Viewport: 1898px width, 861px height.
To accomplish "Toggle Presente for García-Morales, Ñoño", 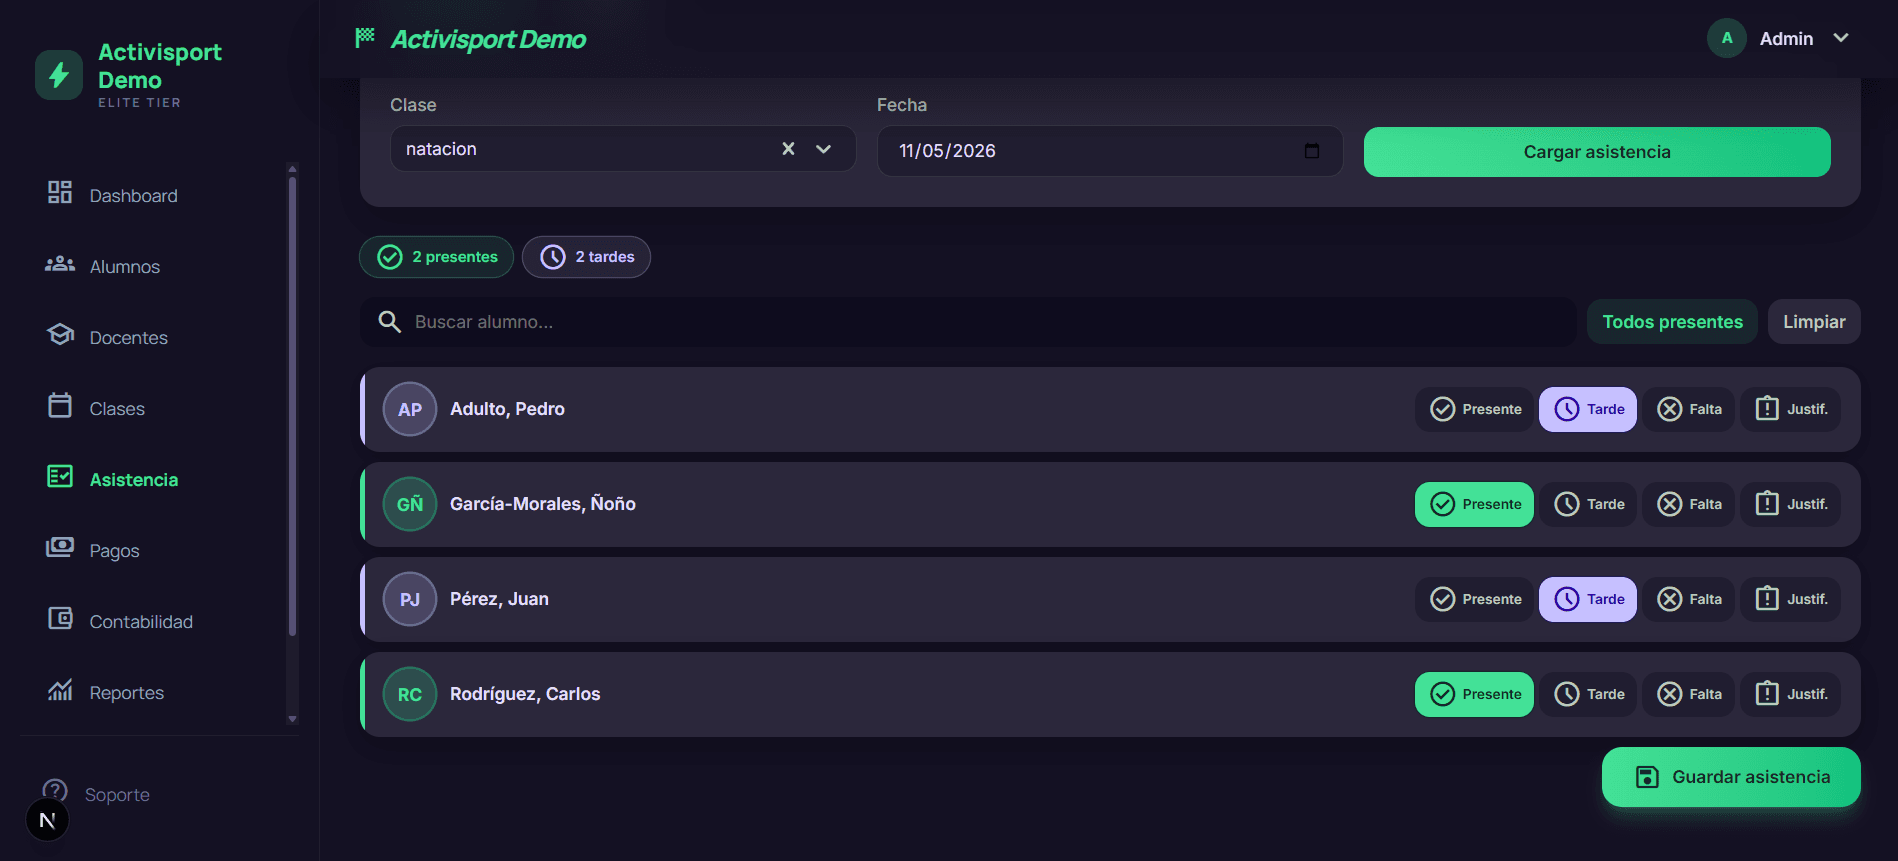I will pos(1474,504).
